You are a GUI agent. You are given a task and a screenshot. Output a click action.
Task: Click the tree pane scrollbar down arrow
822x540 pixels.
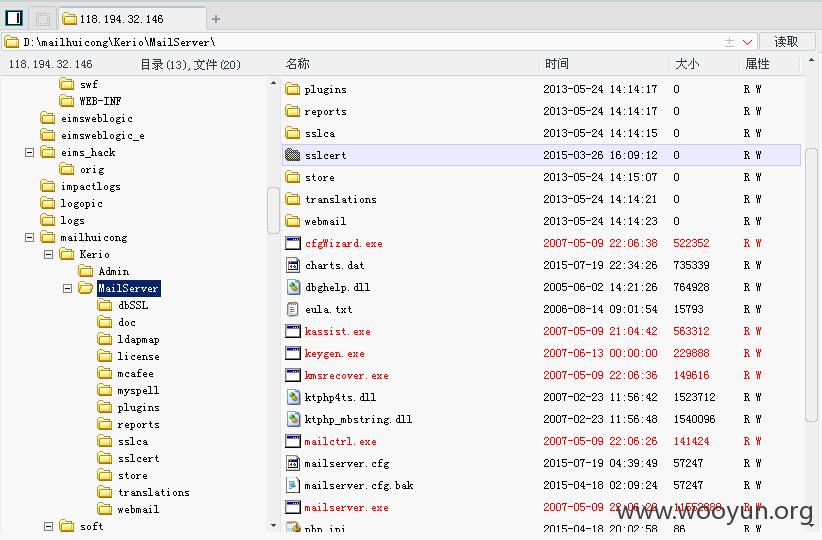click(x=273, y=525)
